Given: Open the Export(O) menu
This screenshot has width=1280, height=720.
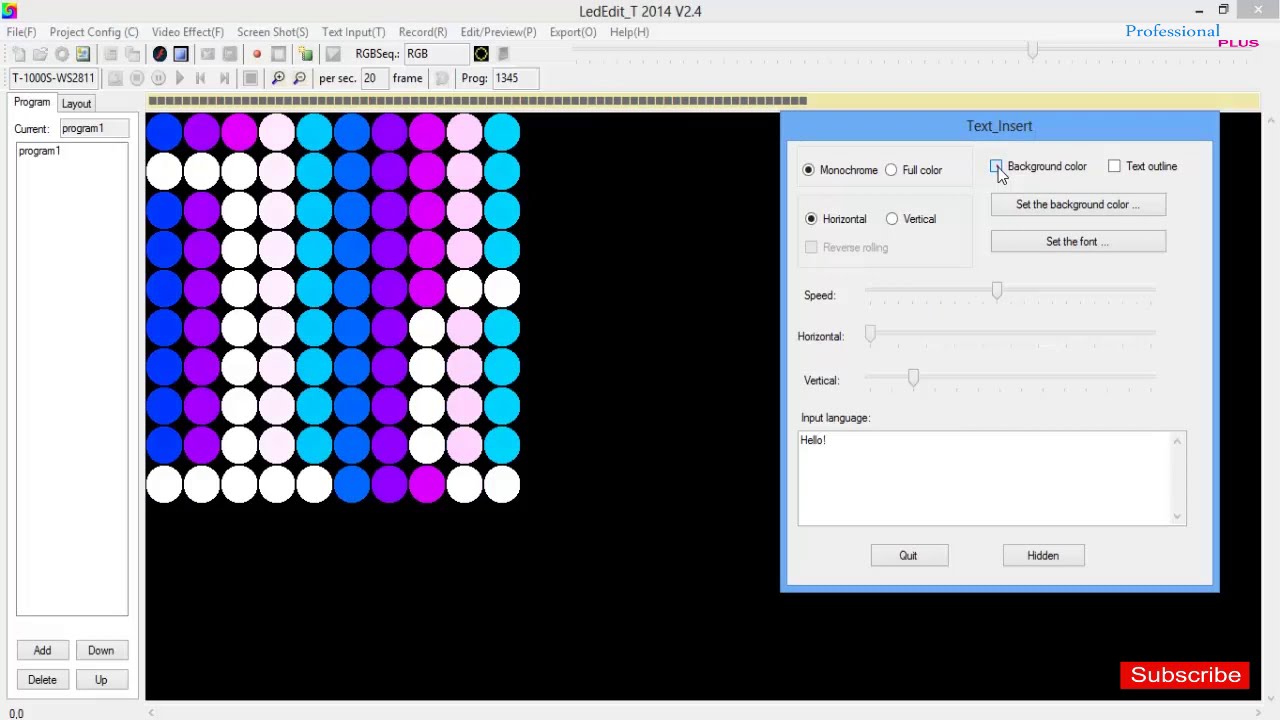Looking at the screenshot, I should click(573, 32).
